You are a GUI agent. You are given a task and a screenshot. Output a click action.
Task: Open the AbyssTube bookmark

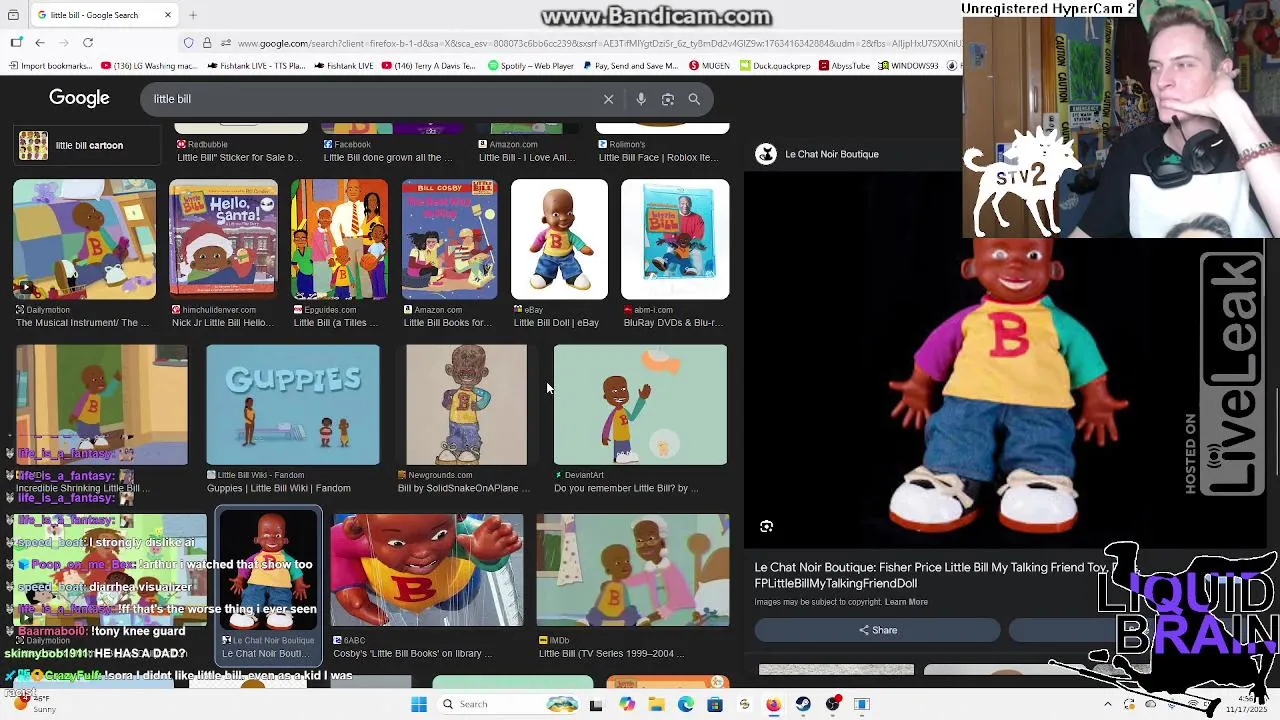(844, 66)
